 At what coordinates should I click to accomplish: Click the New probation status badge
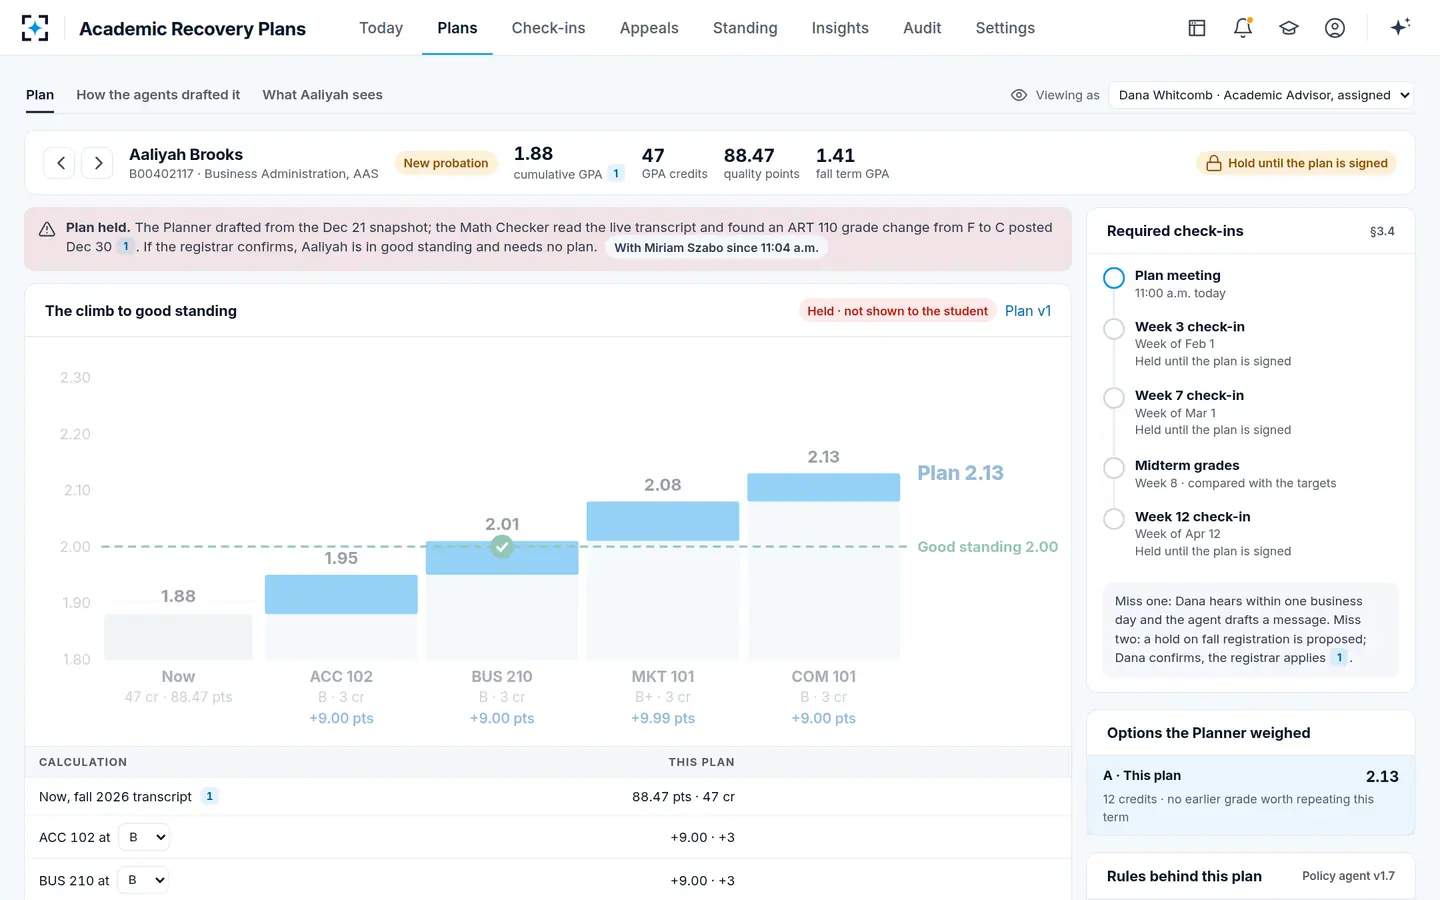446,163
